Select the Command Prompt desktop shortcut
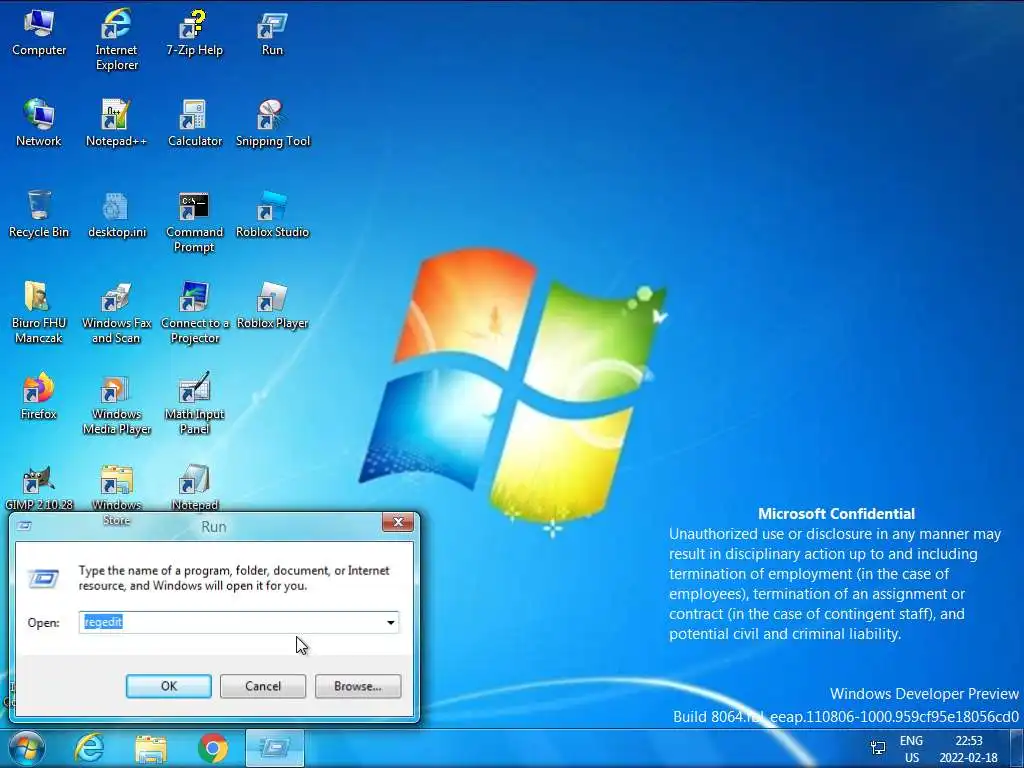This screenshot has height=768, width=1024. 194,221
